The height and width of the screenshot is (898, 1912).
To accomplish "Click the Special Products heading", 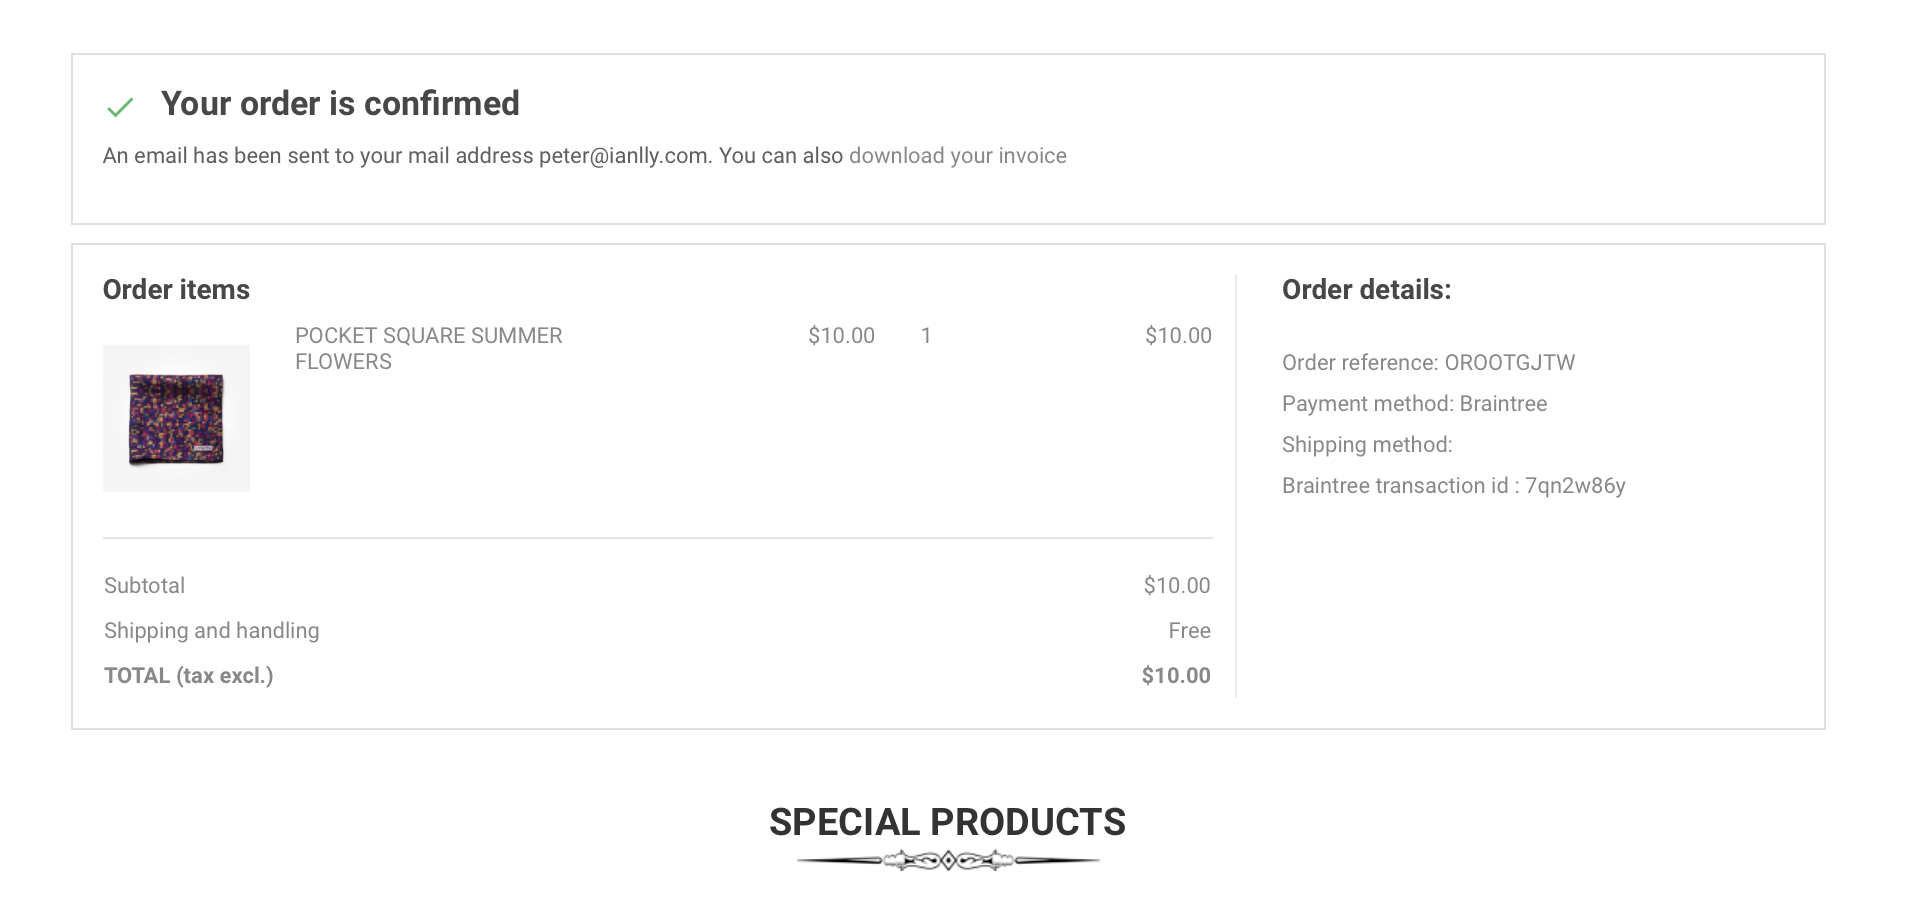I will [x=947, y=822].
